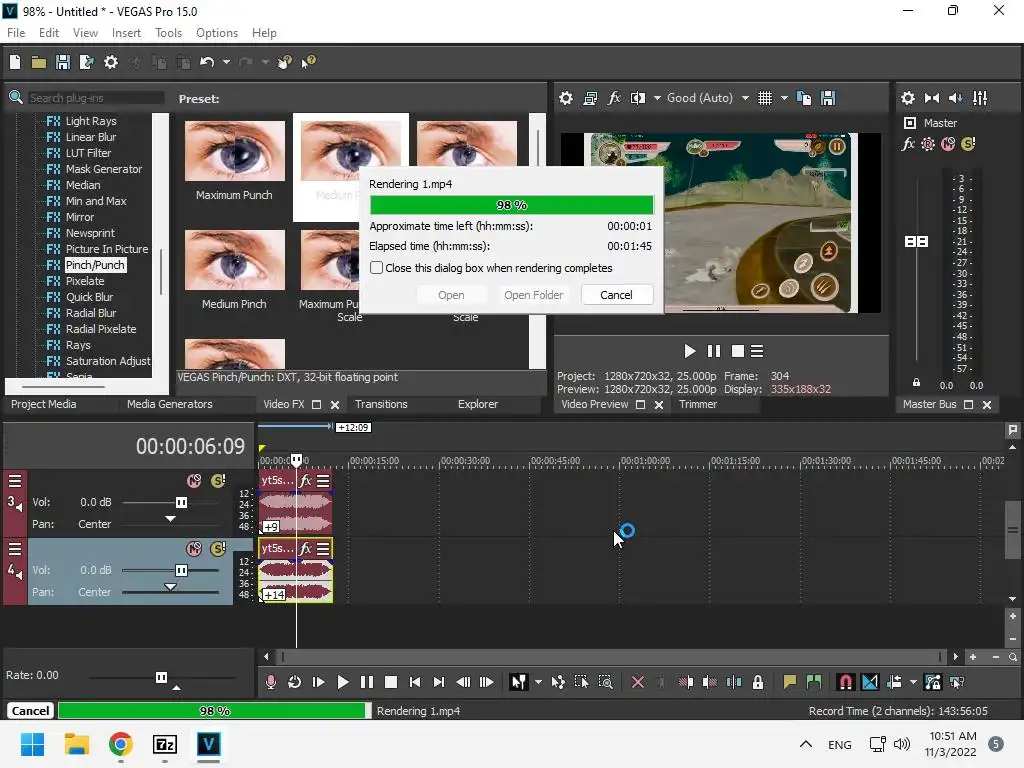Switch to the Explorer tab
This screenshot has width=1024, height=768.
pyautogui.click(x=477, y=404)
